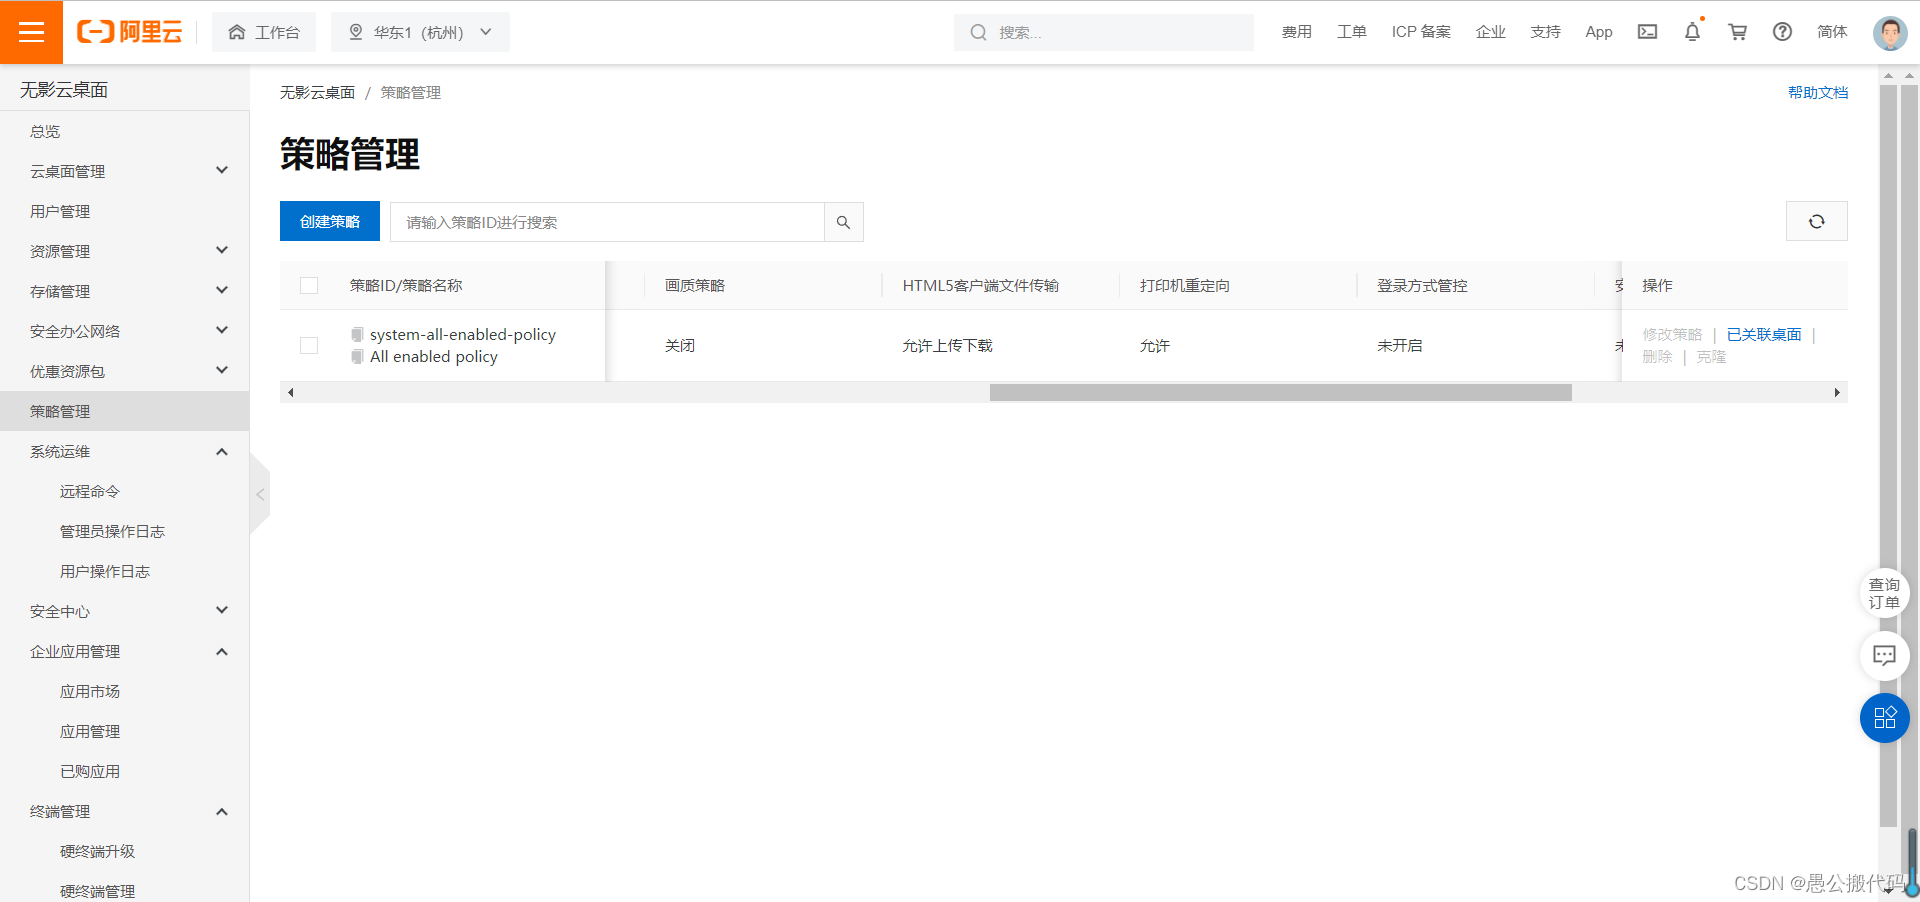Open the product hamburger menu
Viewport: 1920px width, 902px height.
click(x=32, y=31)
